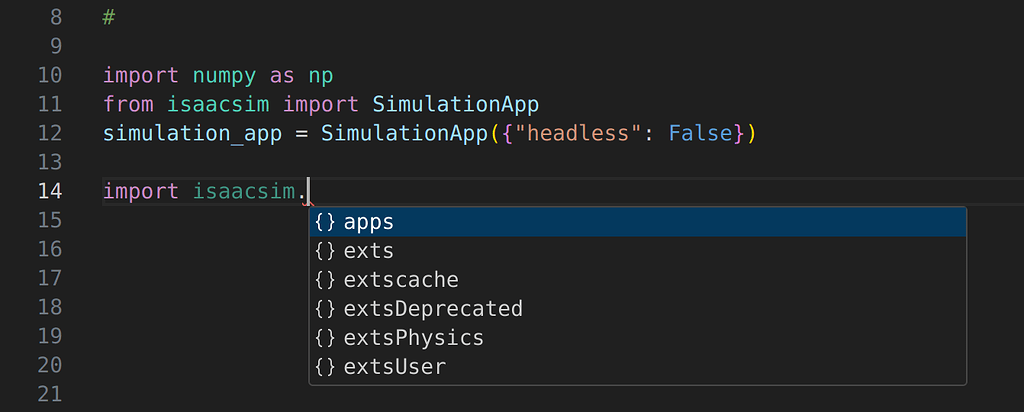
Task: Choose exts from the suggestion list
Action: [x=637, y=251]
